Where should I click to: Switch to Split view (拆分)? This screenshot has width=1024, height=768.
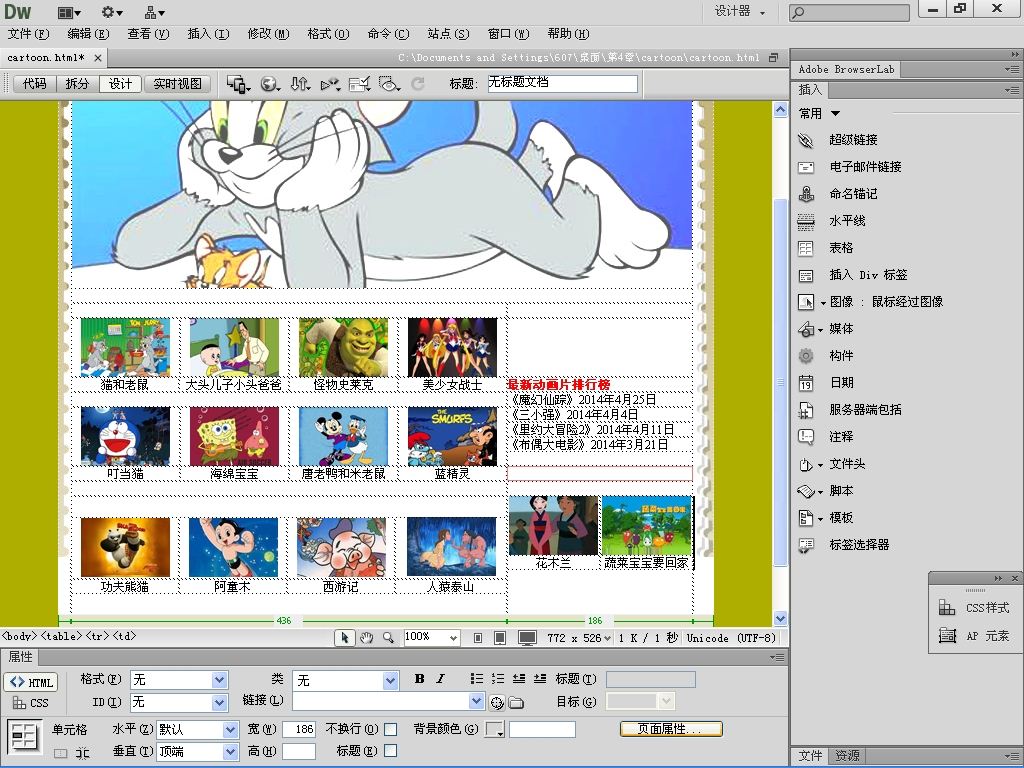click(x=77, y=84)
